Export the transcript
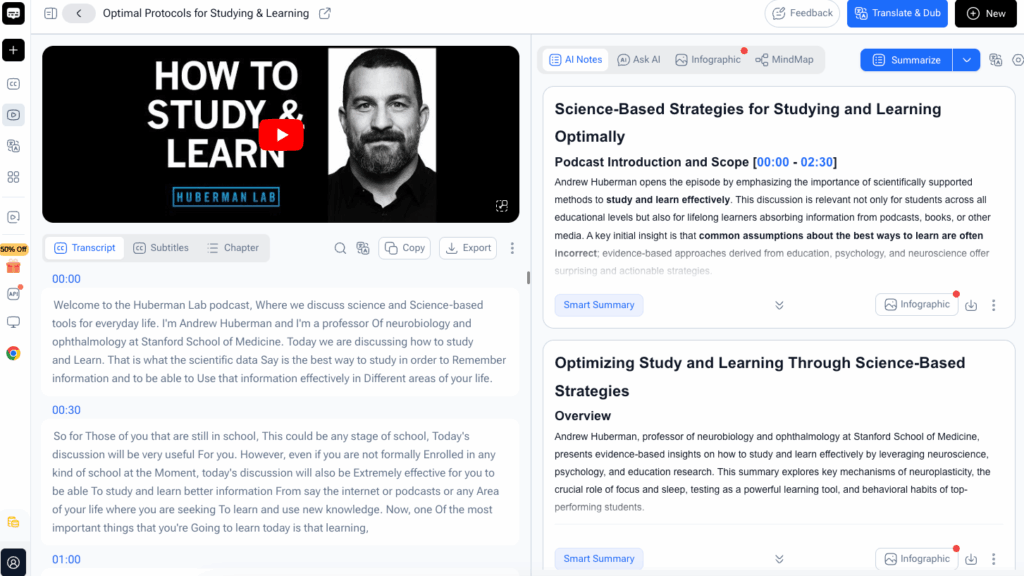The width and height of the screenshot is (1024, 576). (x=468, y=248)
